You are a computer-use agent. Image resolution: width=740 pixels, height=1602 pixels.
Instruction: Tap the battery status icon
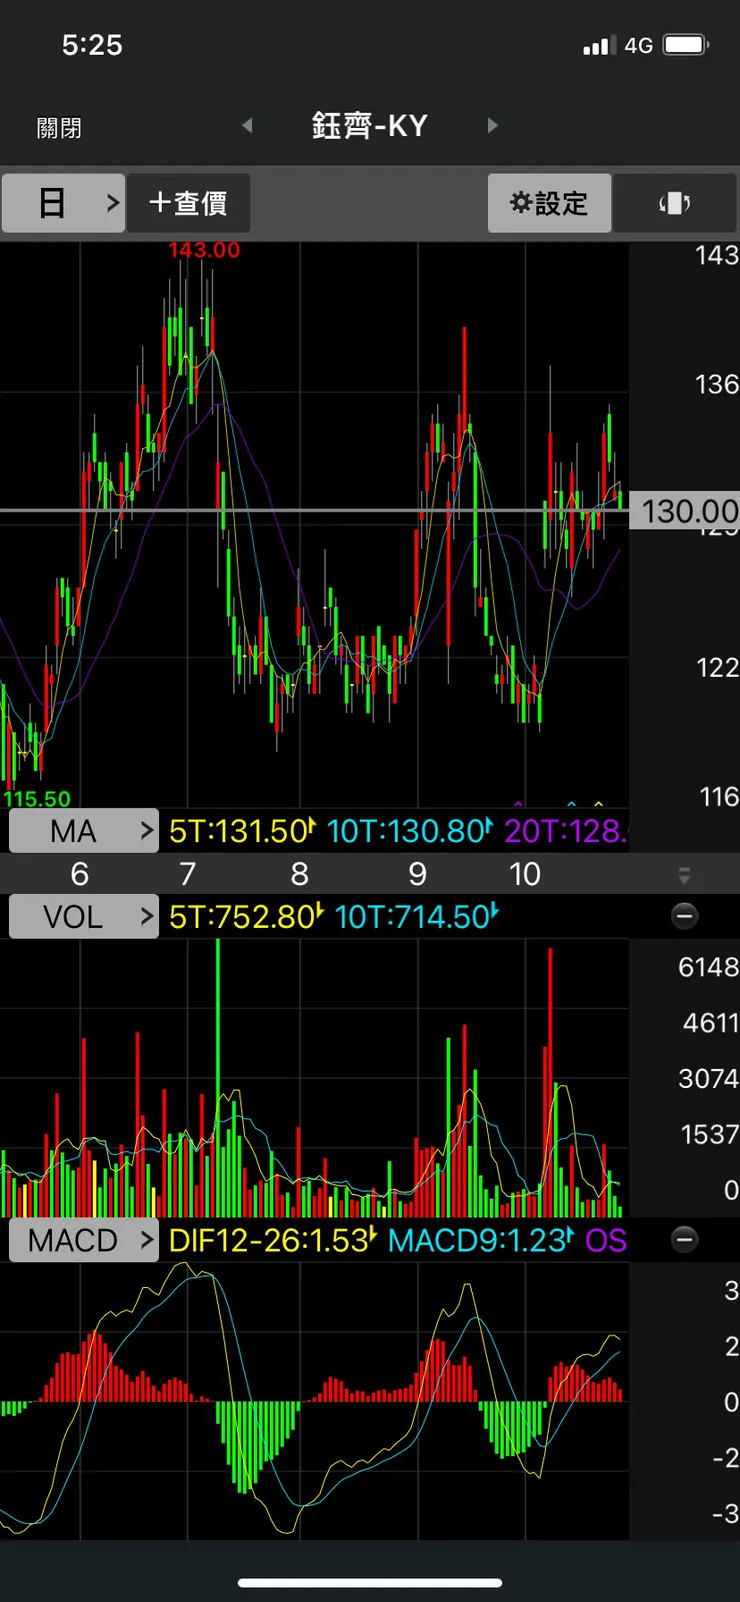pos(686,45)
